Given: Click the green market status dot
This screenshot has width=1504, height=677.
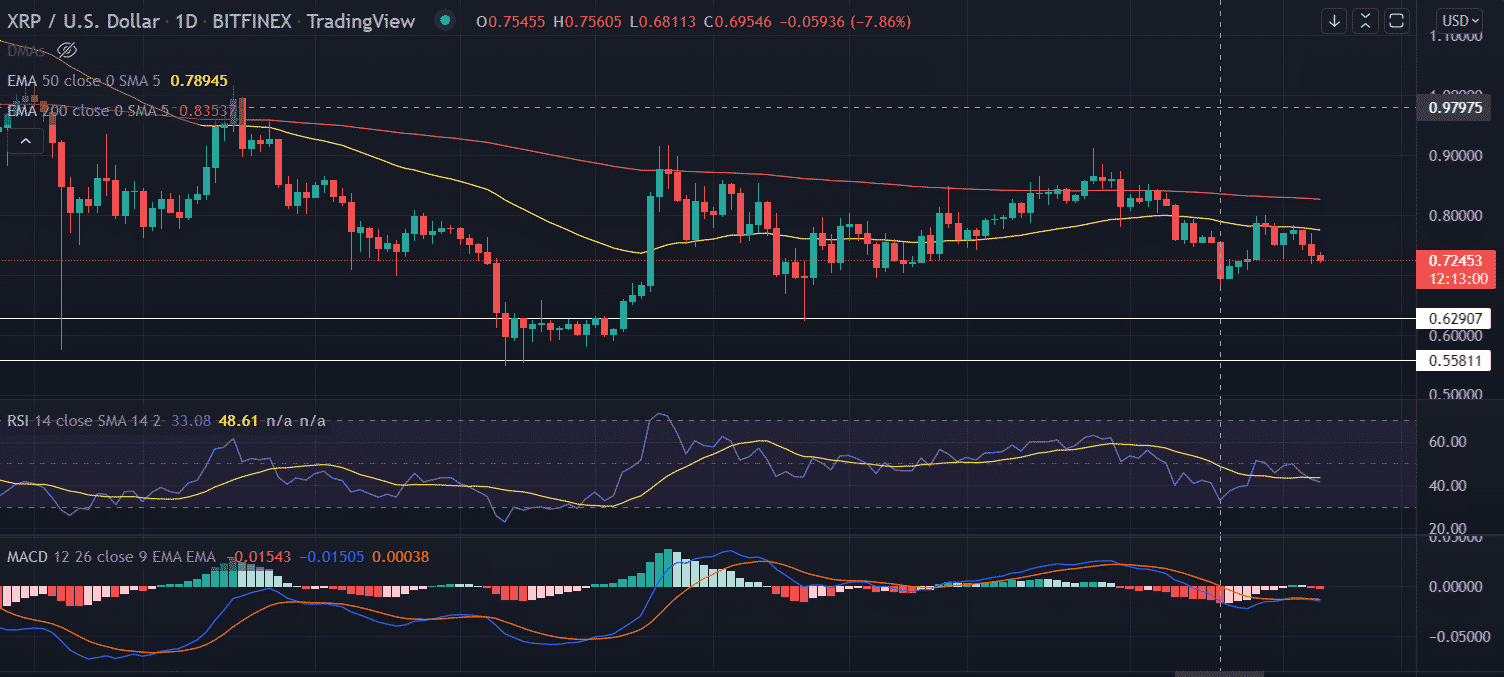Looking at the screenshot, I should tap(444, 21).
